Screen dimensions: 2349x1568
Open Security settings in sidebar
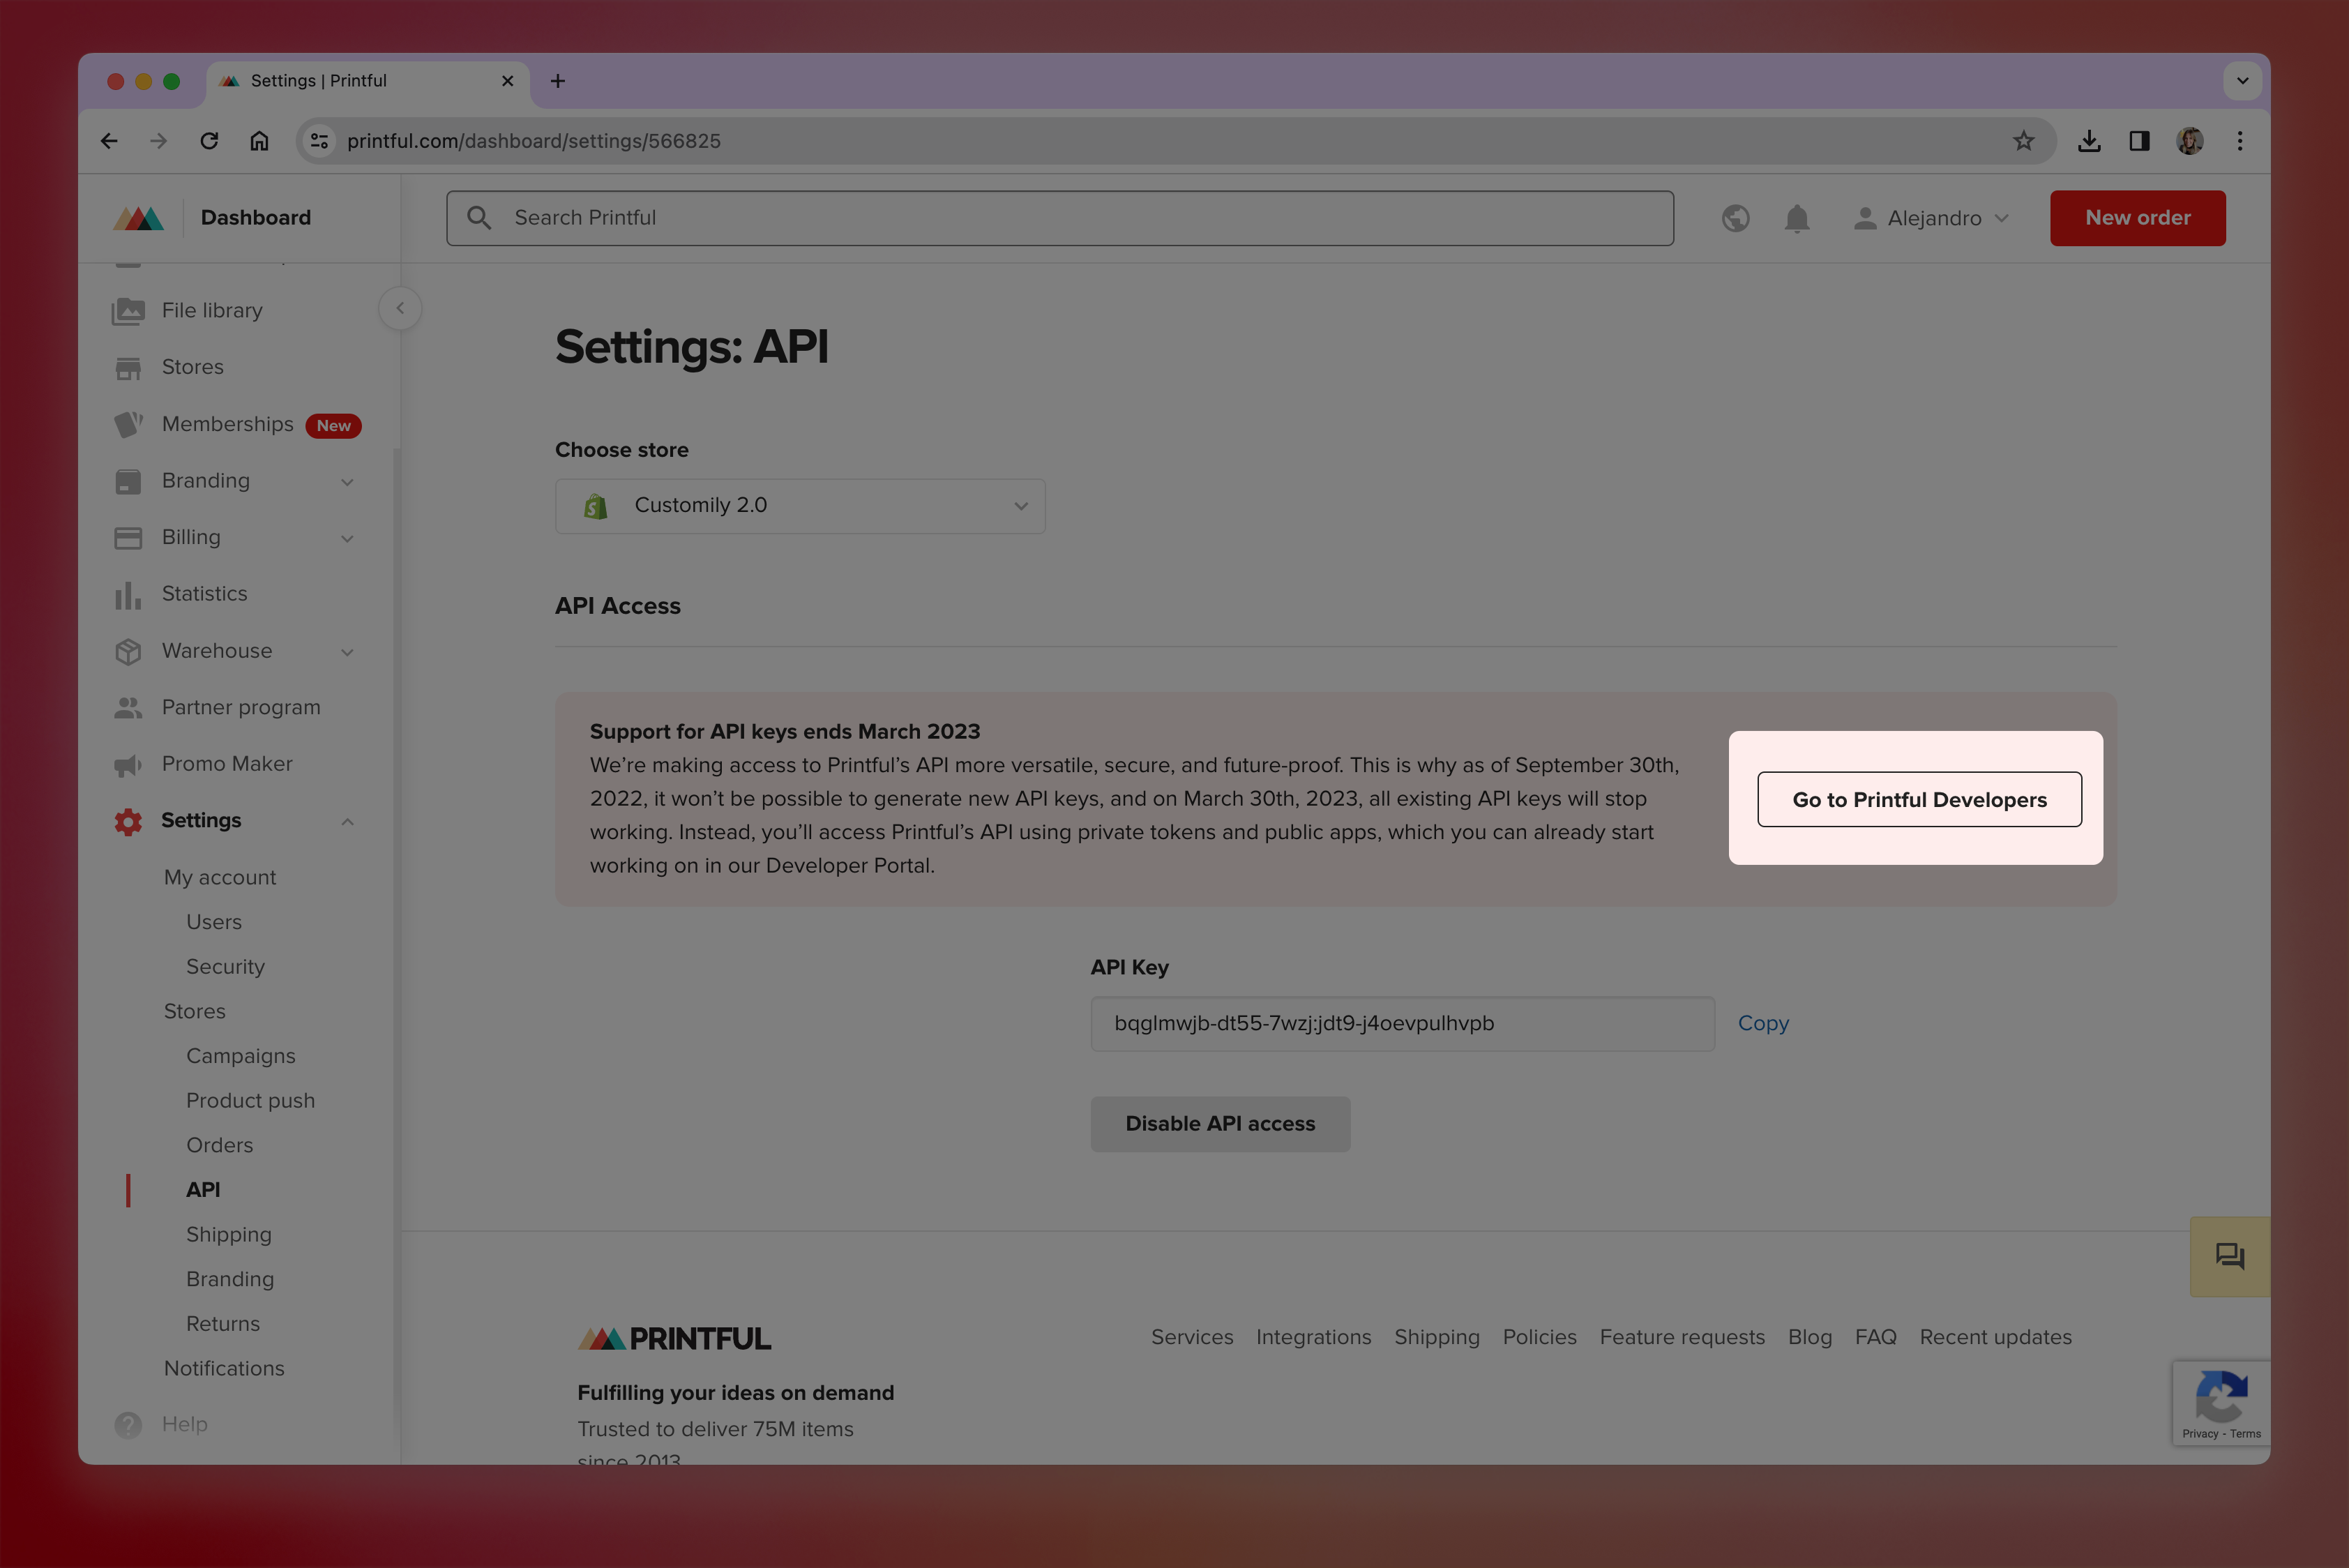[x=225, y=967]
